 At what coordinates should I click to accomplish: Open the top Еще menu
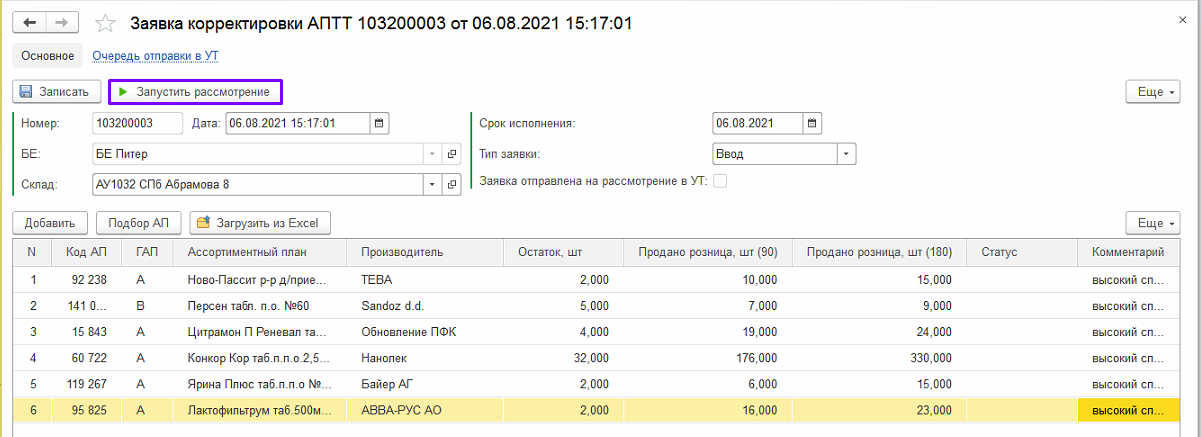tap(1152, 92)
